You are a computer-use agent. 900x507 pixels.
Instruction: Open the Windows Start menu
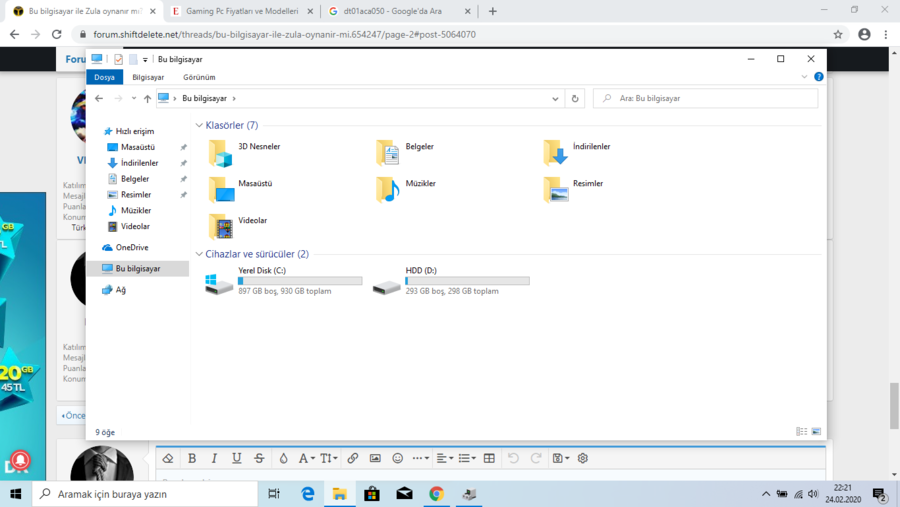(15, 494)
